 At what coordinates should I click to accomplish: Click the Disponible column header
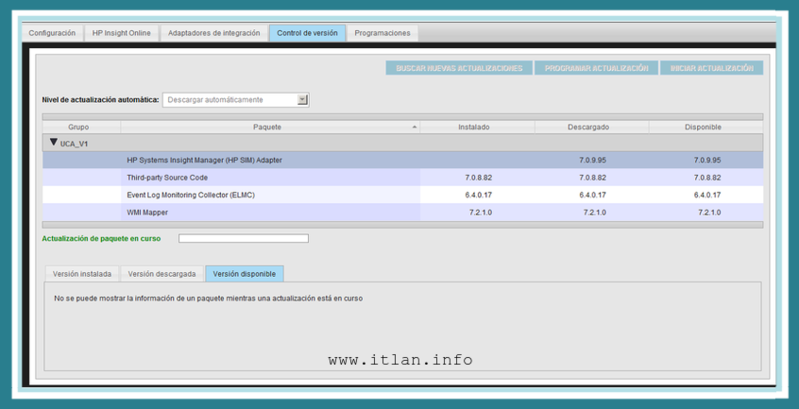(705, 127)
